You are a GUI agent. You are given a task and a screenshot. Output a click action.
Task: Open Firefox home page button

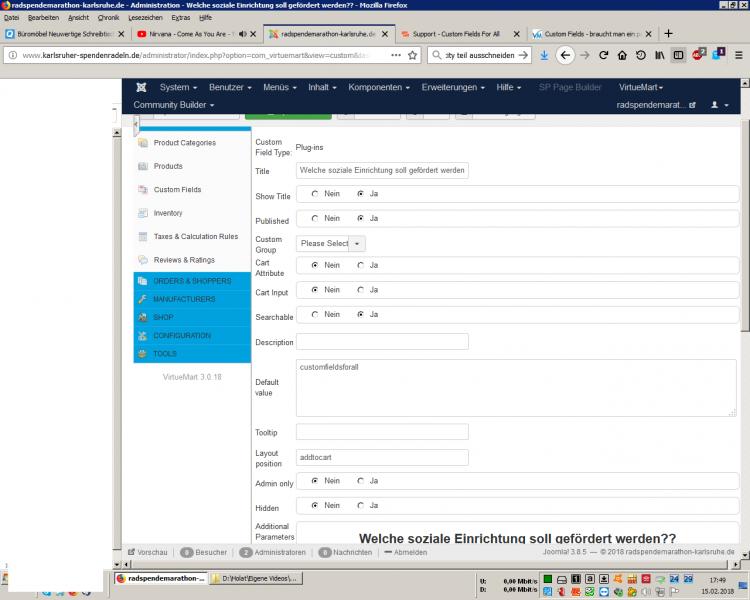tap(621, 55)
